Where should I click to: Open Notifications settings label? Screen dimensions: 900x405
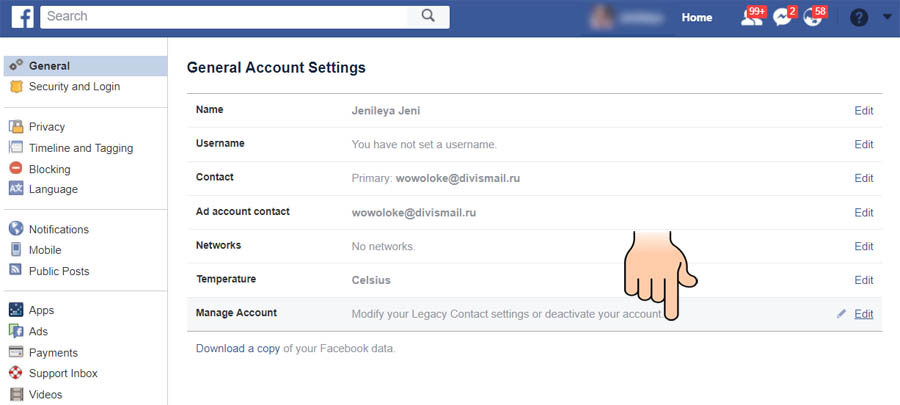pyautogui.click(x=59, y=229)
